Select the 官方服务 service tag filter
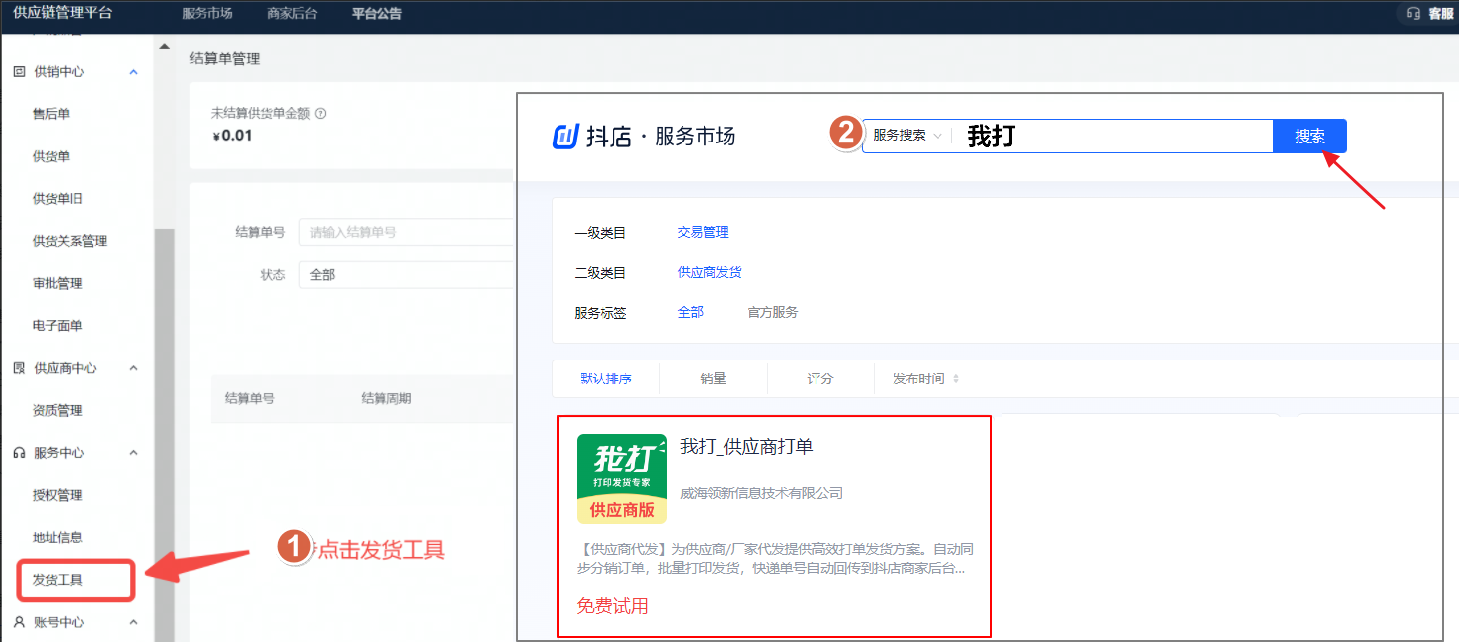The image size is (1459, 642). [x=772, y=312]
